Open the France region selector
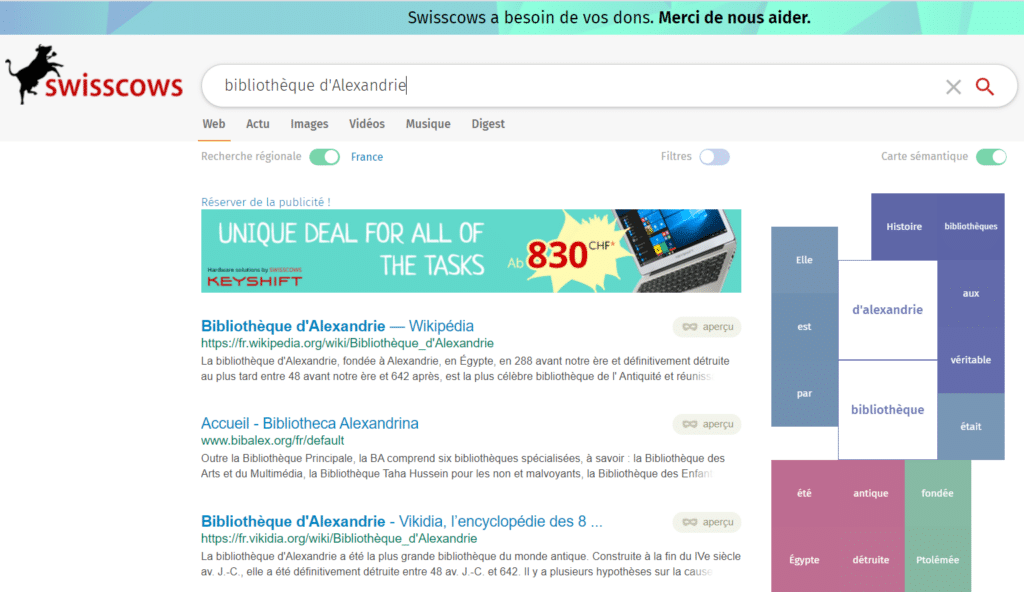The height and width of the screenshot is (592, 1024). [366, 157]
